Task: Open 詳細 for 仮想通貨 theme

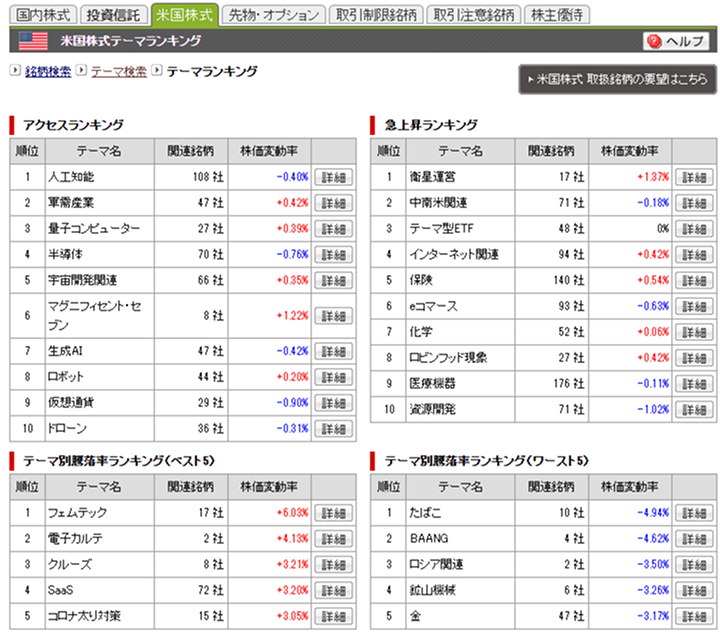Action: (334, 403)
